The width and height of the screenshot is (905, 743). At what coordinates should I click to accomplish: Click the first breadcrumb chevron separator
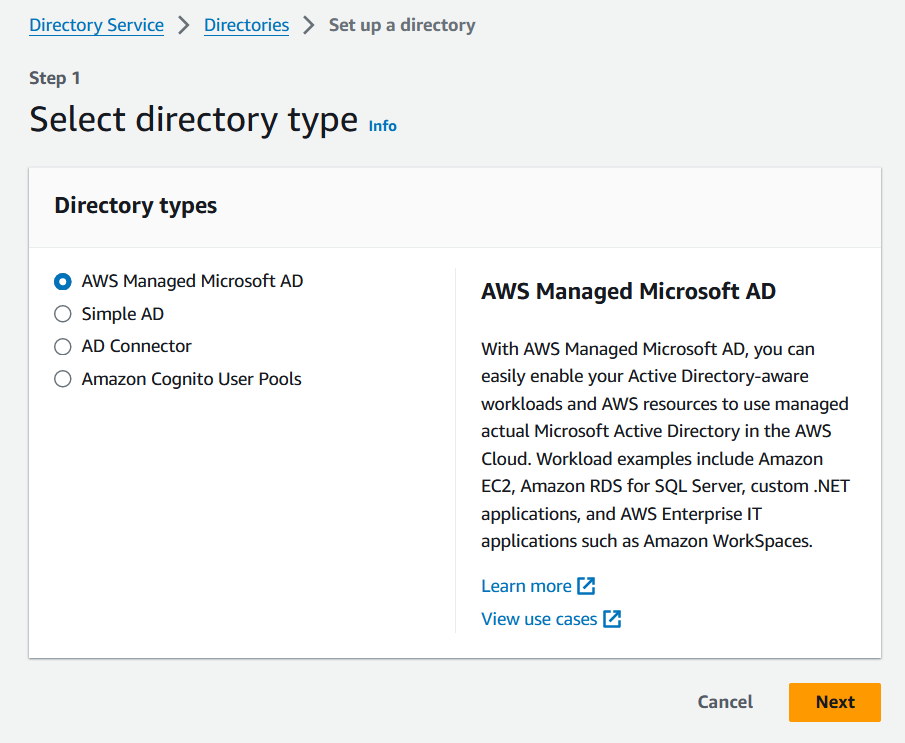[x=184, y=25]
